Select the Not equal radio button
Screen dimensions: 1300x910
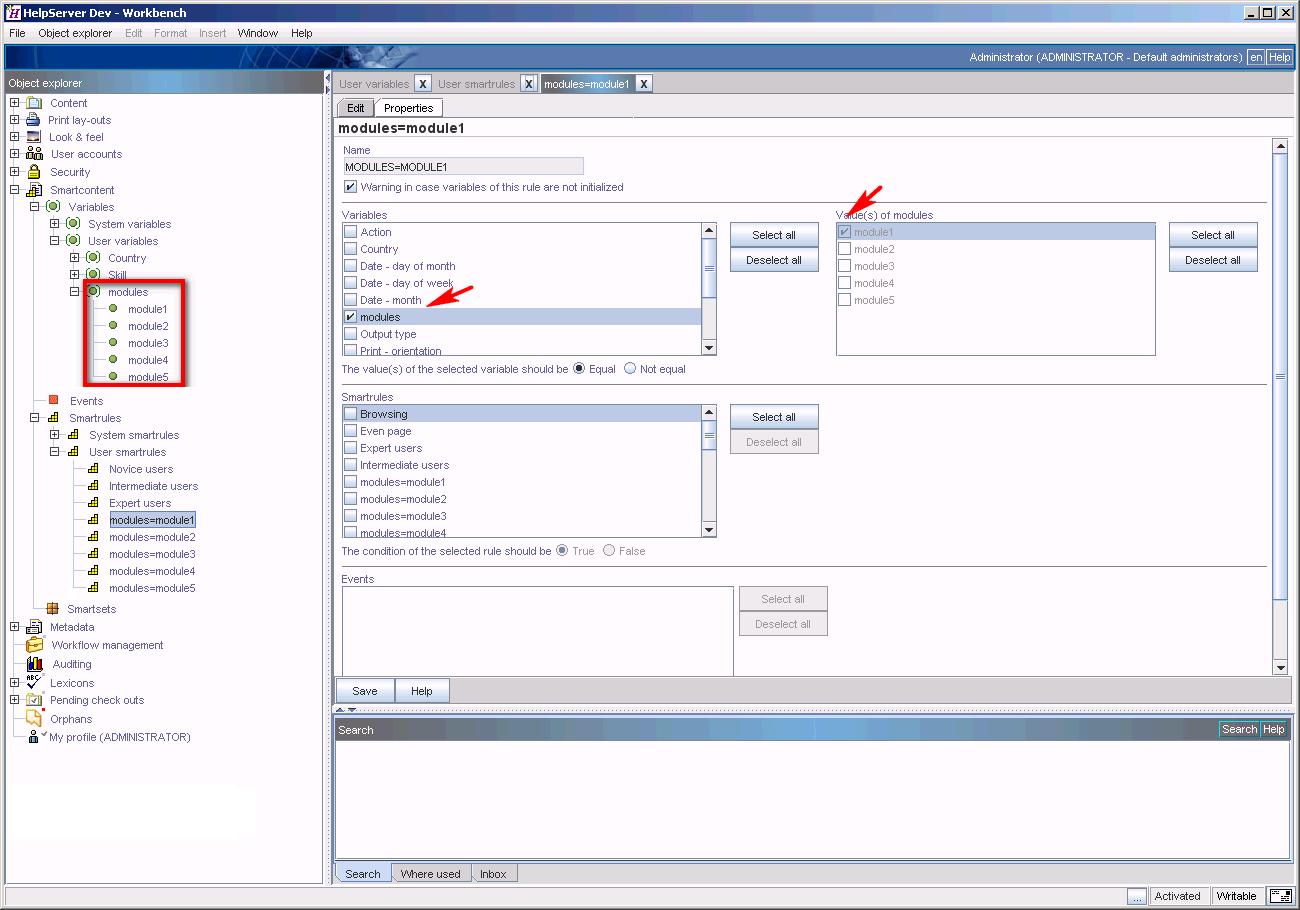pyautogui.click(x=630, y=369)
